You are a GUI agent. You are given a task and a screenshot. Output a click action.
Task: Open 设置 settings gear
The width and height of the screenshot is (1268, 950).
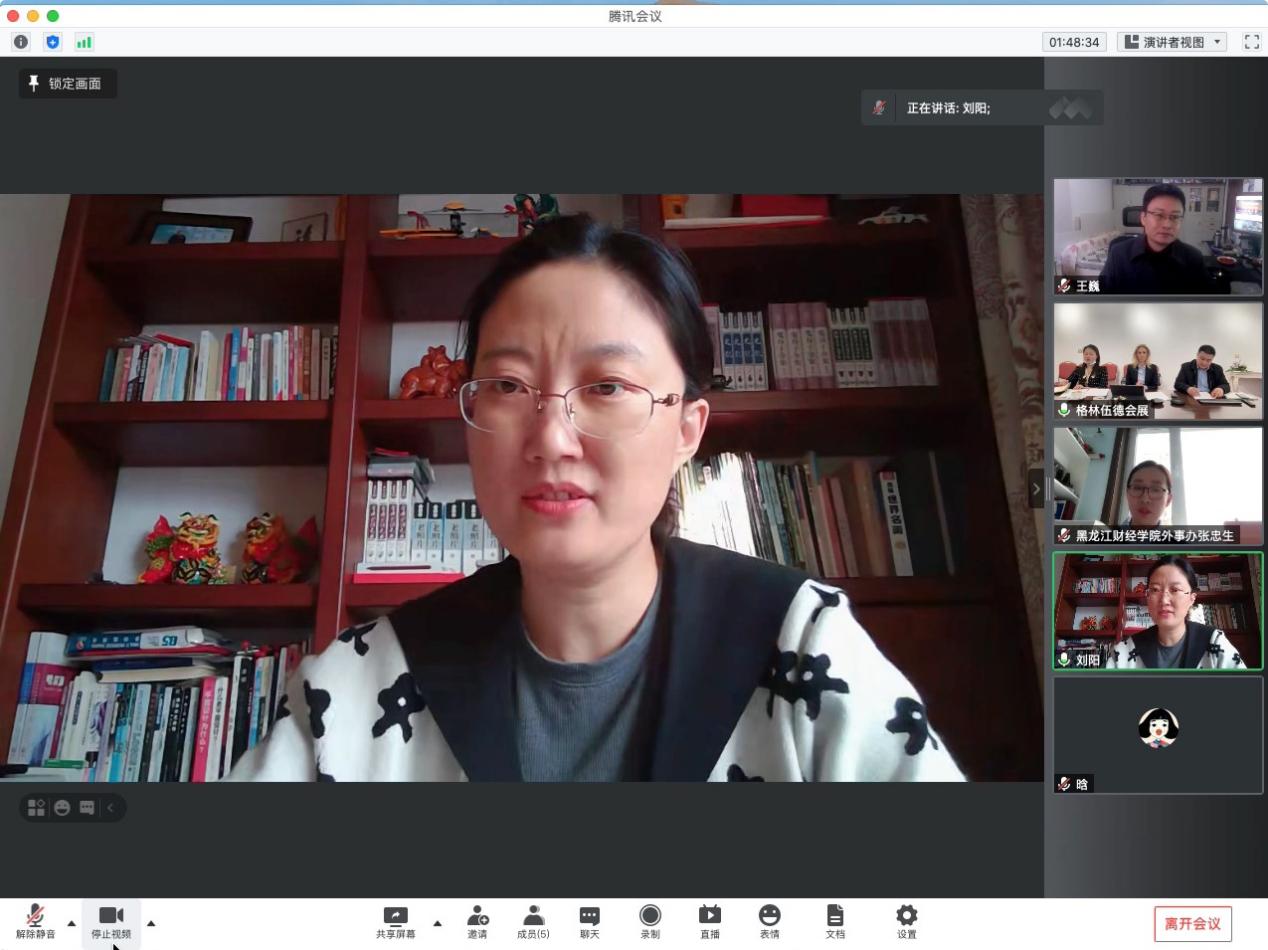click(x=906, y=922)
